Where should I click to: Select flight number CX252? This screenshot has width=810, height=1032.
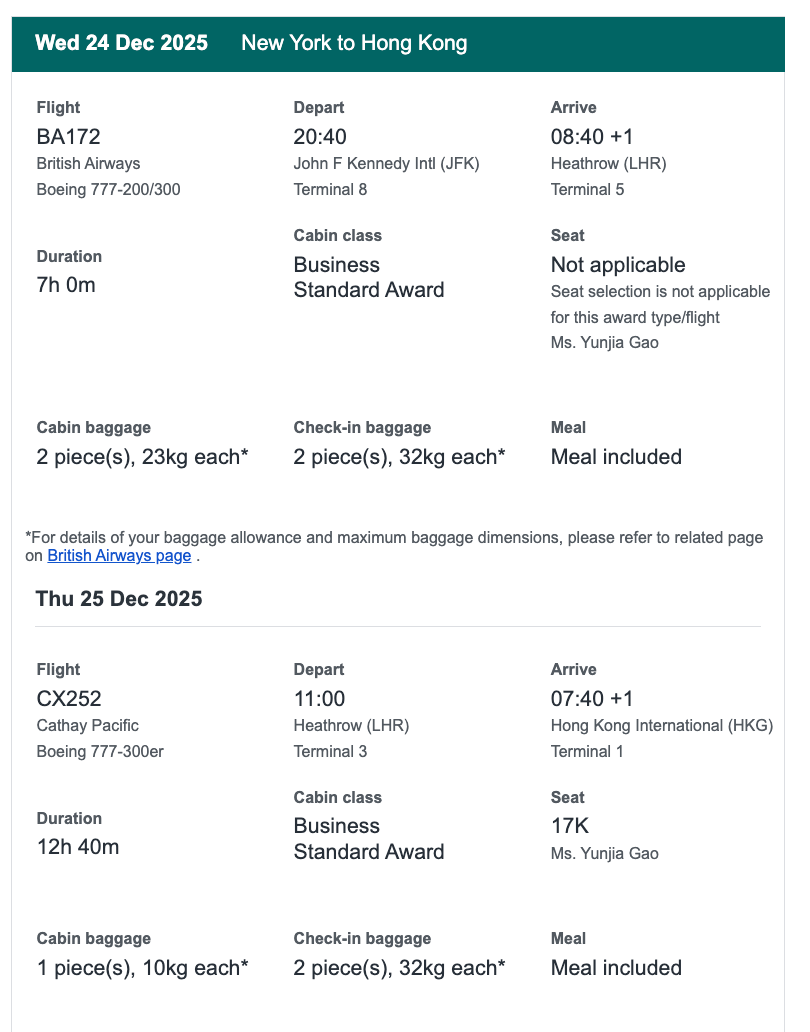pos(69,698)
